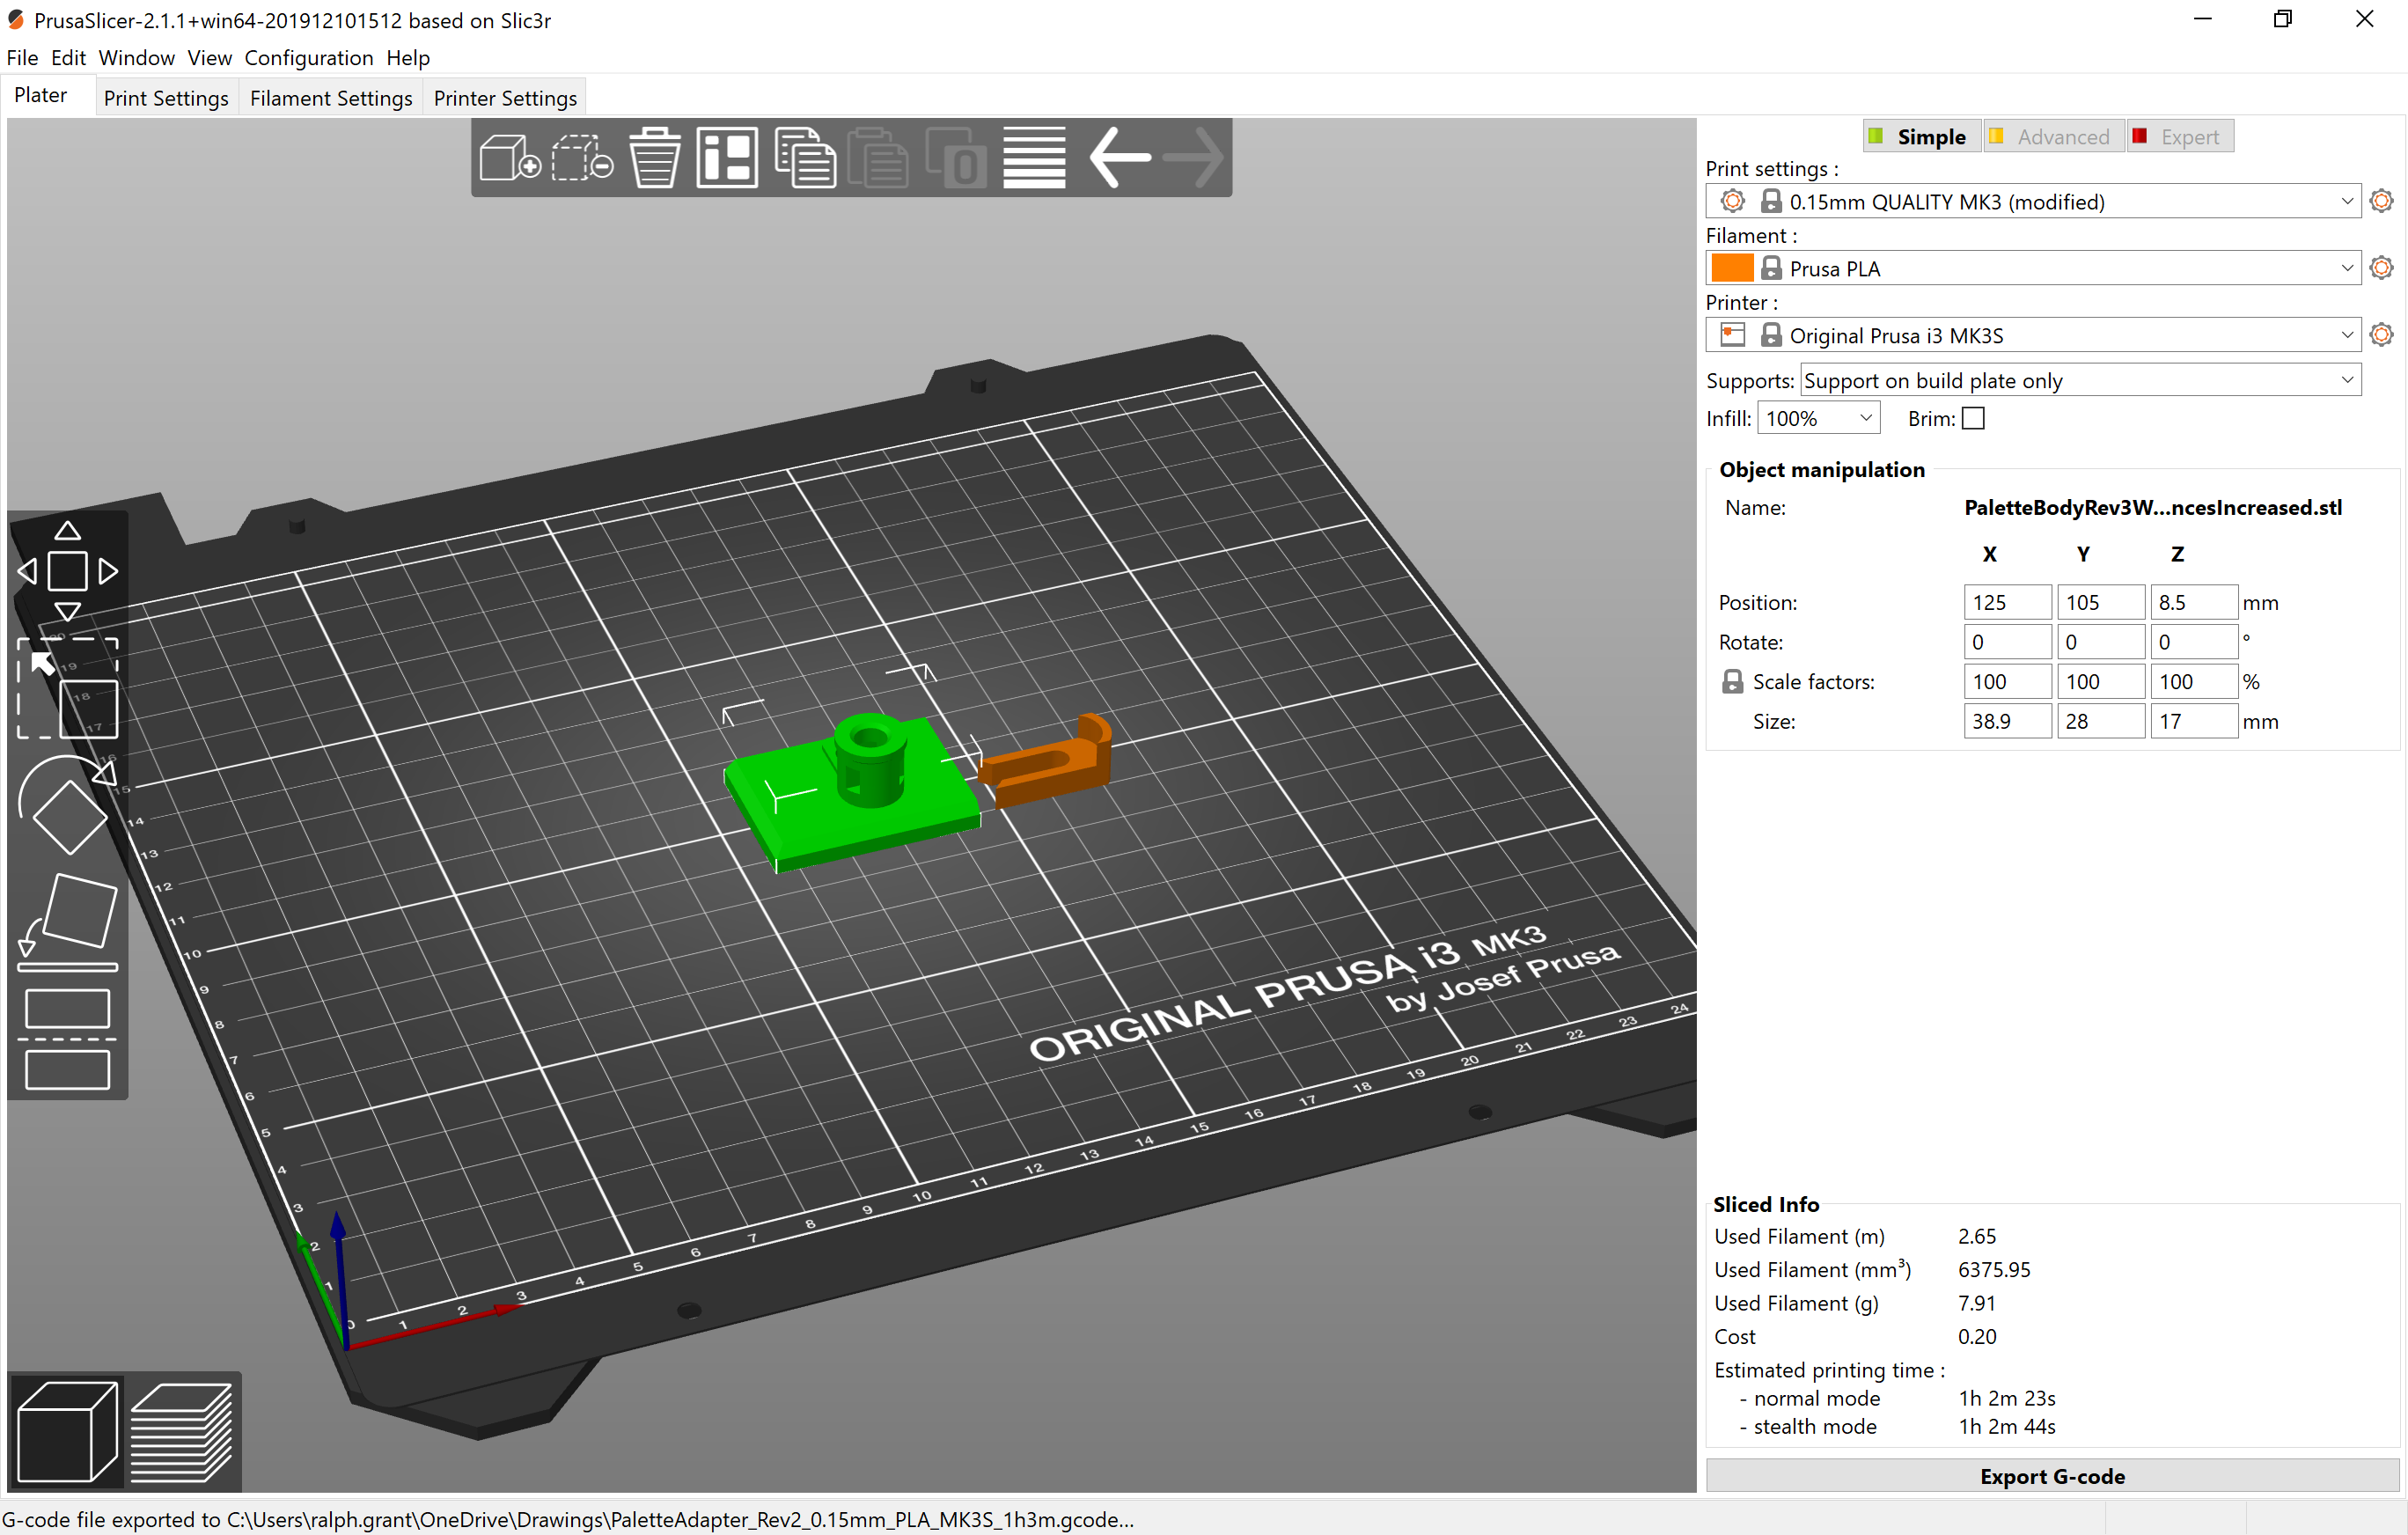2408x1535 pixels.
Task: Click the Position Z field
Action: 2193,602
